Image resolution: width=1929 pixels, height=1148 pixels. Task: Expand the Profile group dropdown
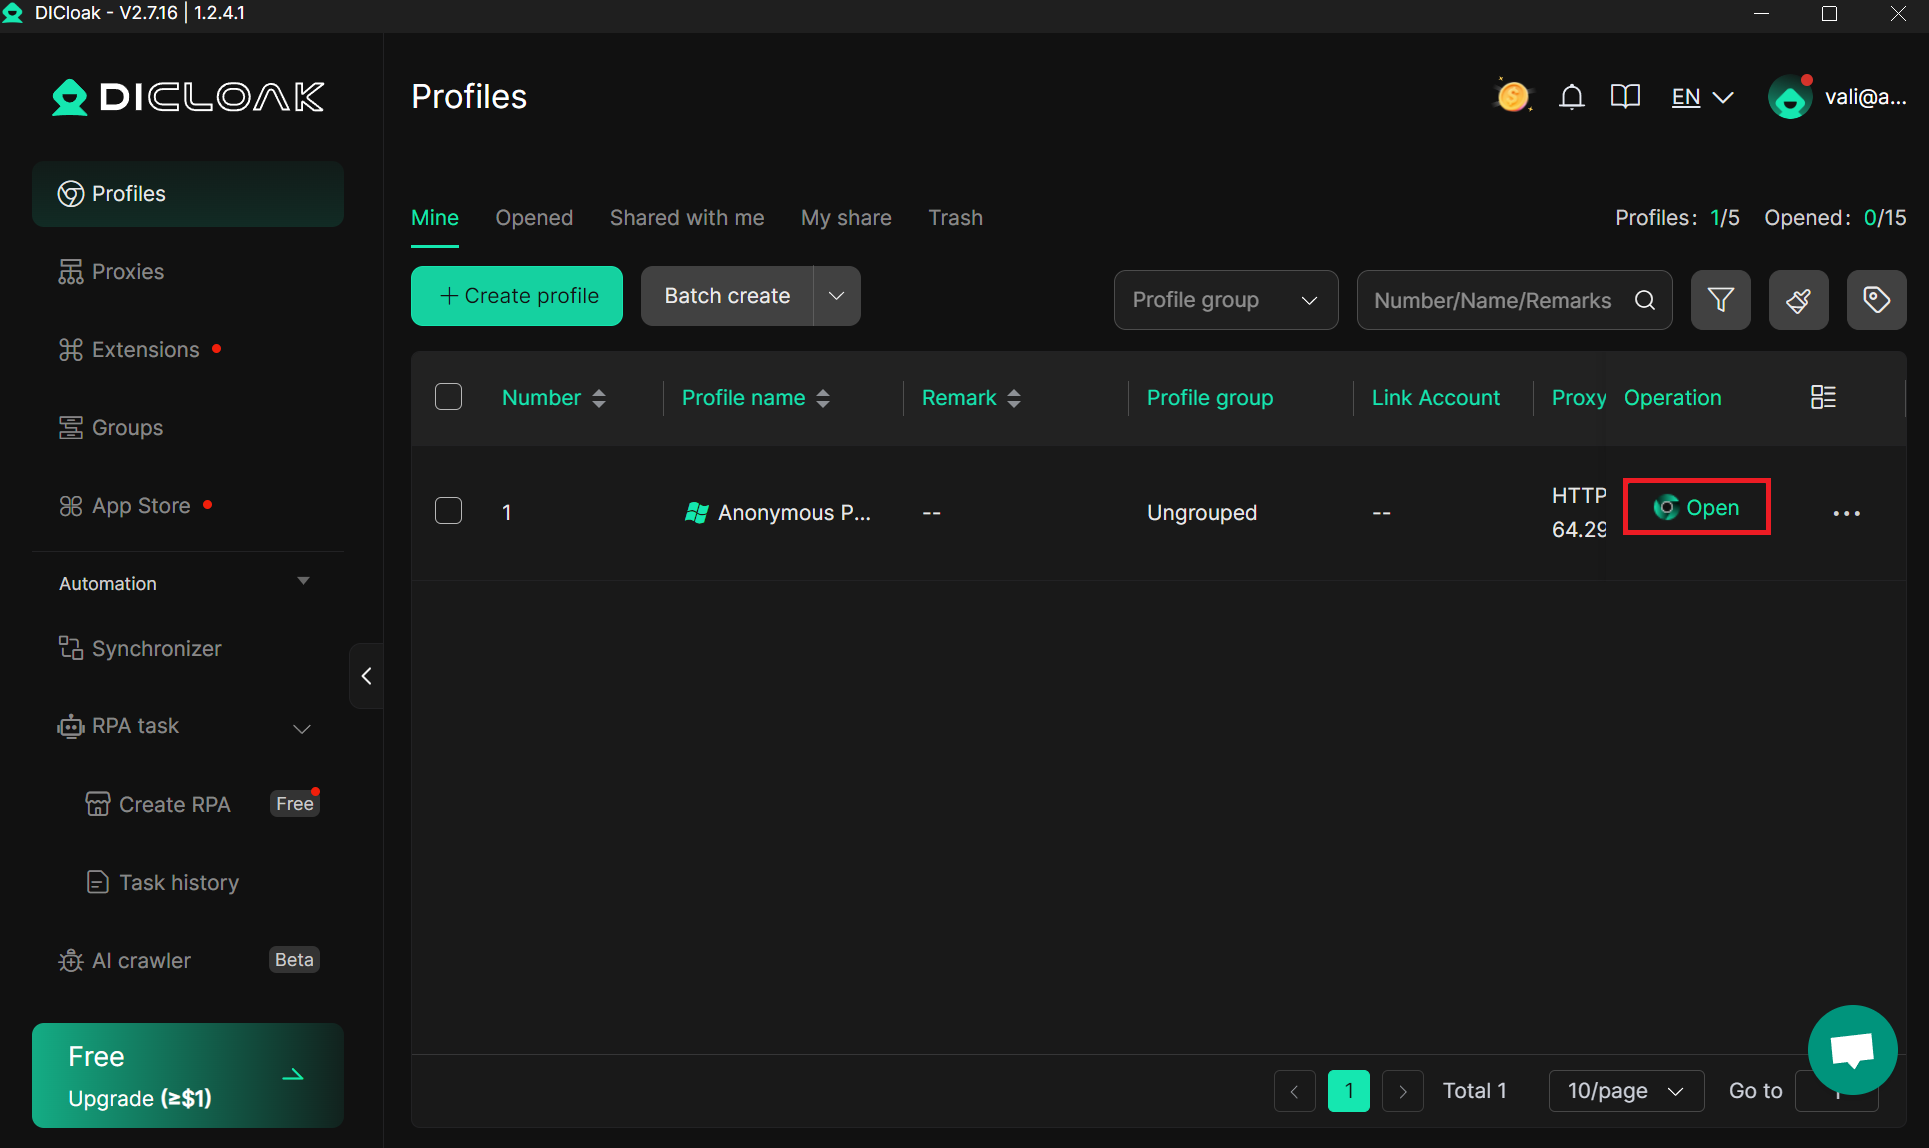[1225, 299]
